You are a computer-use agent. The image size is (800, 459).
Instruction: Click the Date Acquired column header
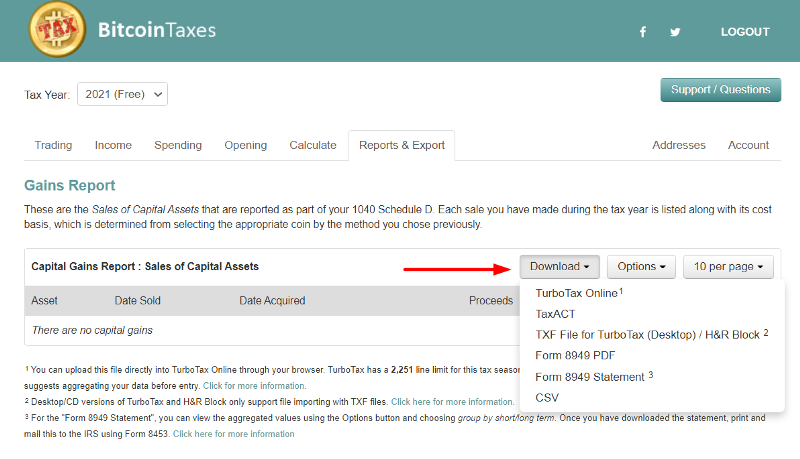[x=272, y=301]
